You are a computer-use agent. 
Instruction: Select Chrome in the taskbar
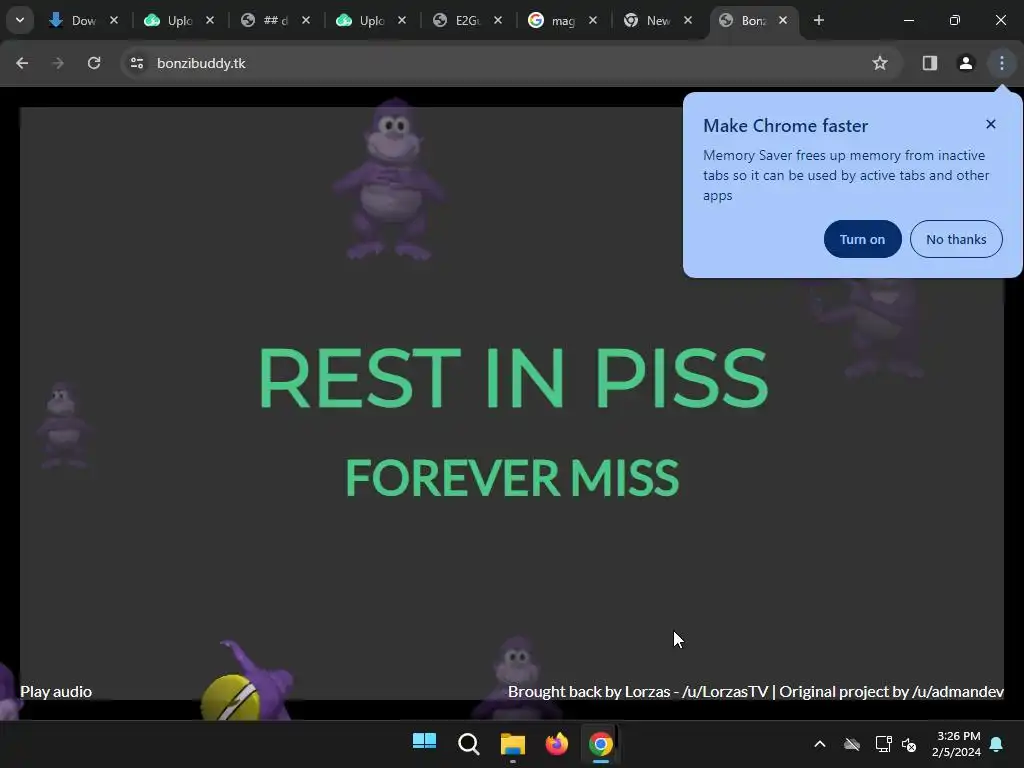click(601, 743)
